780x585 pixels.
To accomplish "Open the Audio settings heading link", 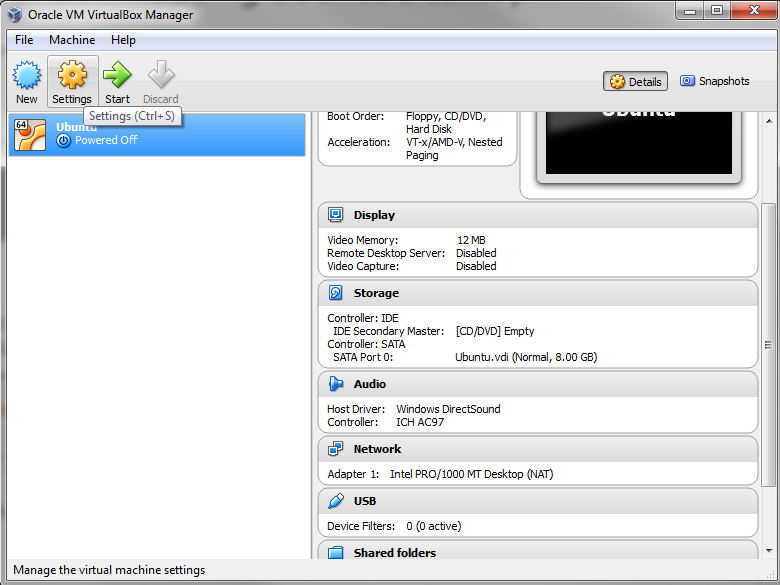I will (x=370, y=384).
